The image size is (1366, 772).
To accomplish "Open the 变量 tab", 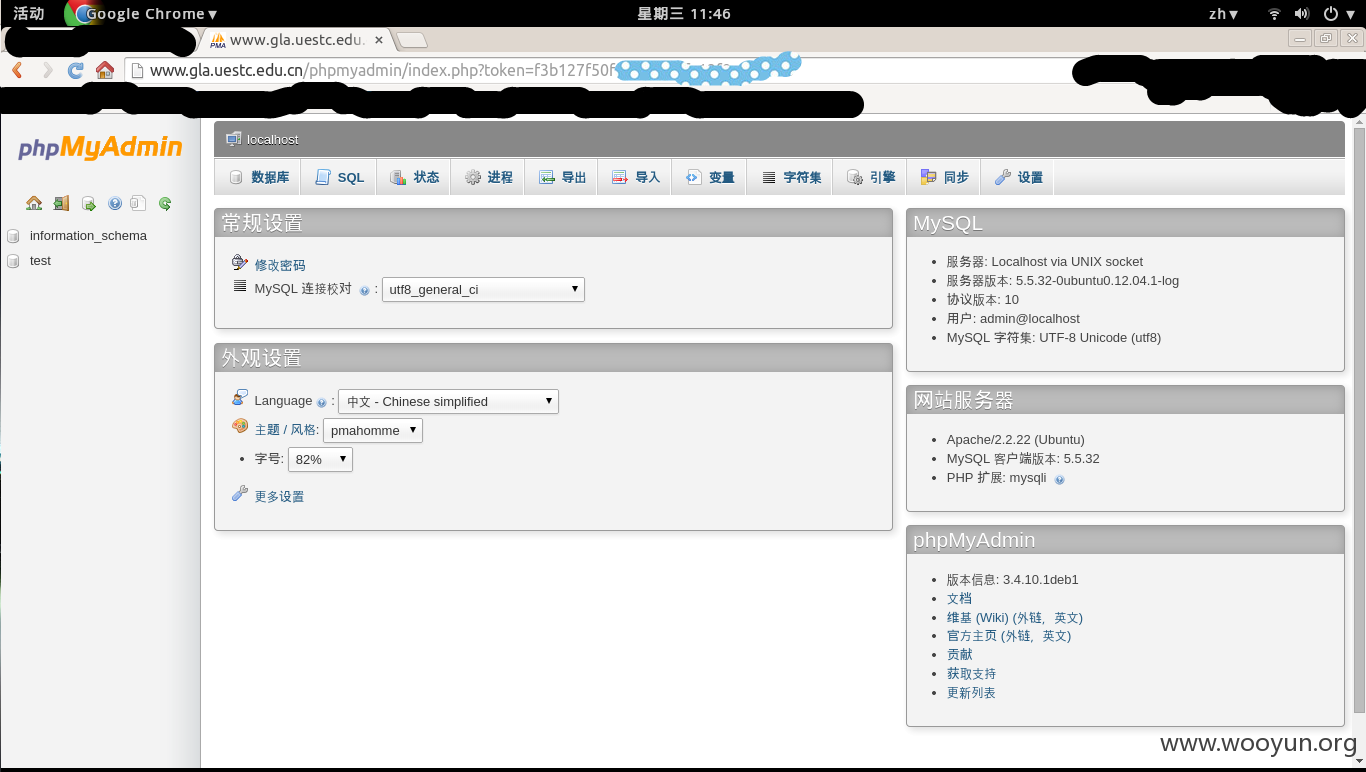I will [709, 177].
